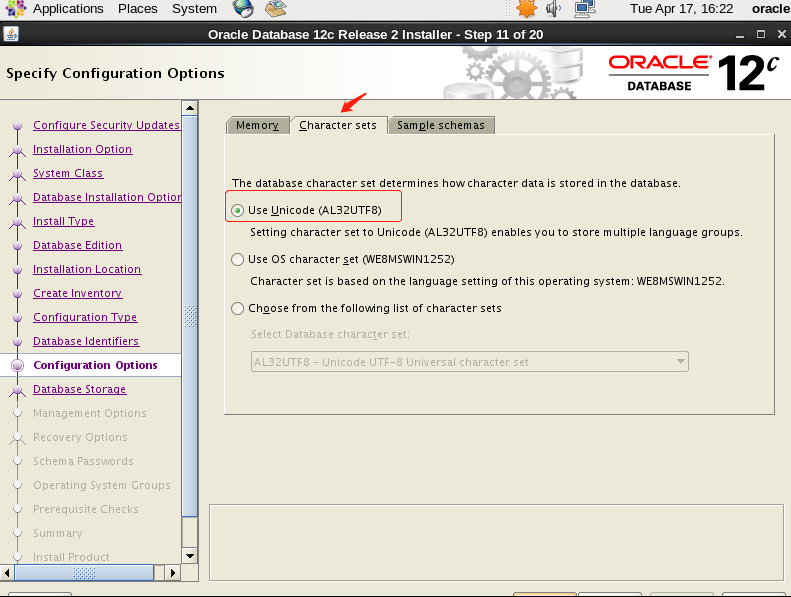Image resolution: width=791 pixels, height=597 pixels.
Task: Click the System Class step bullet marker
Action: [x=18, y=174]
